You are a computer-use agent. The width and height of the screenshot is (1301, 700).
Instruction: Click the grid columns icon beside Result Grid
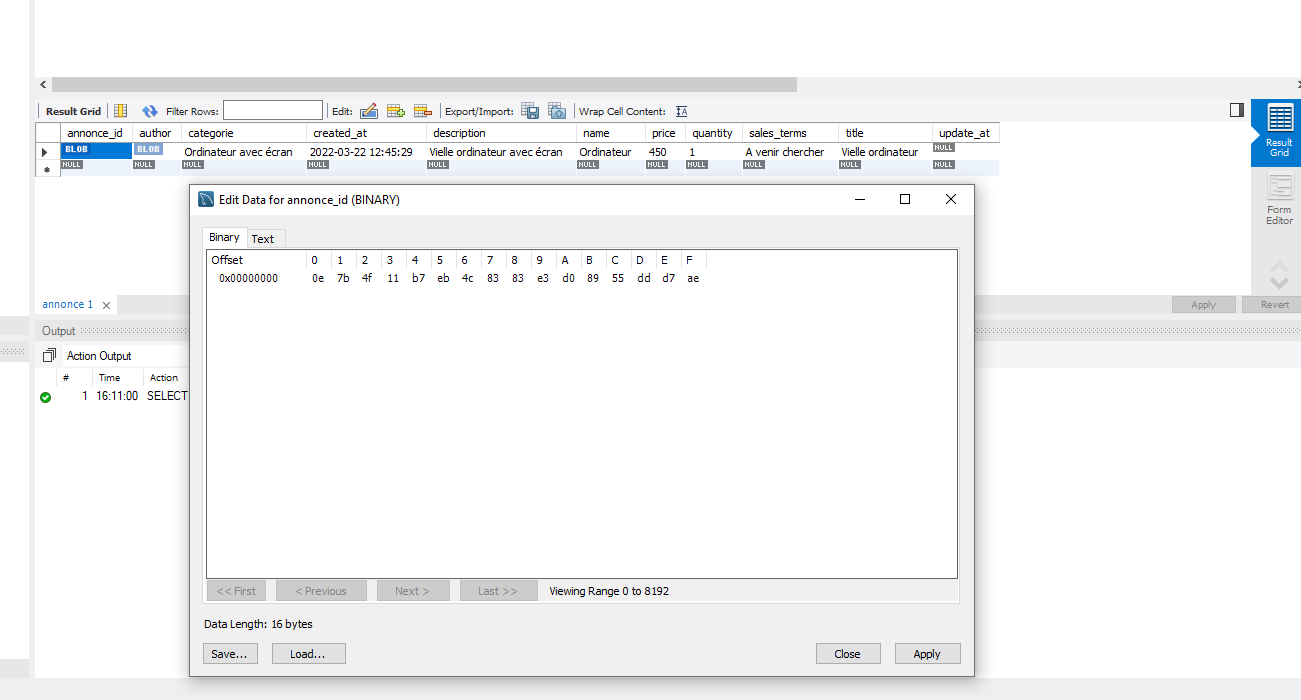[120, 111]
